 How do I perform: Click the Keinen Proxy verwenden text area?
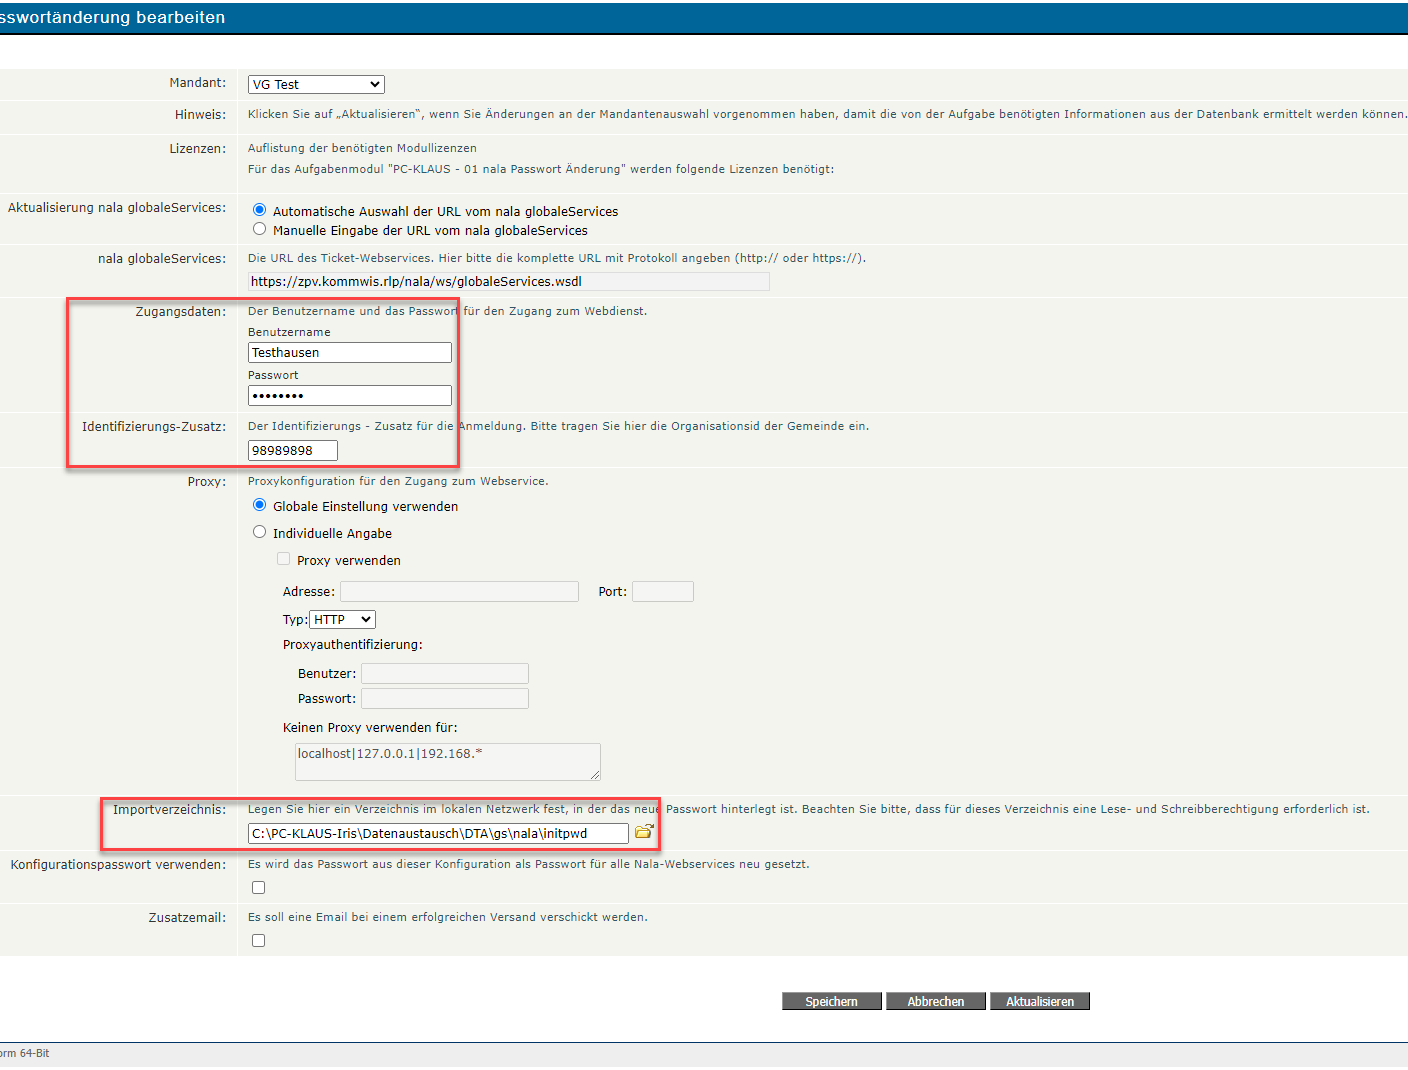447,762
